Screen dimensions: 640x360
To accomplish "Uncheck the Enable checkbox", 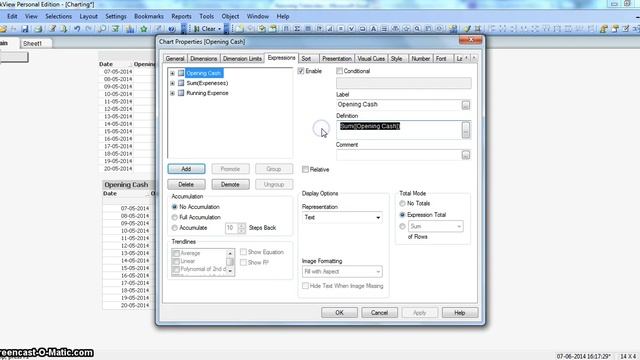I will coord(301,71).
